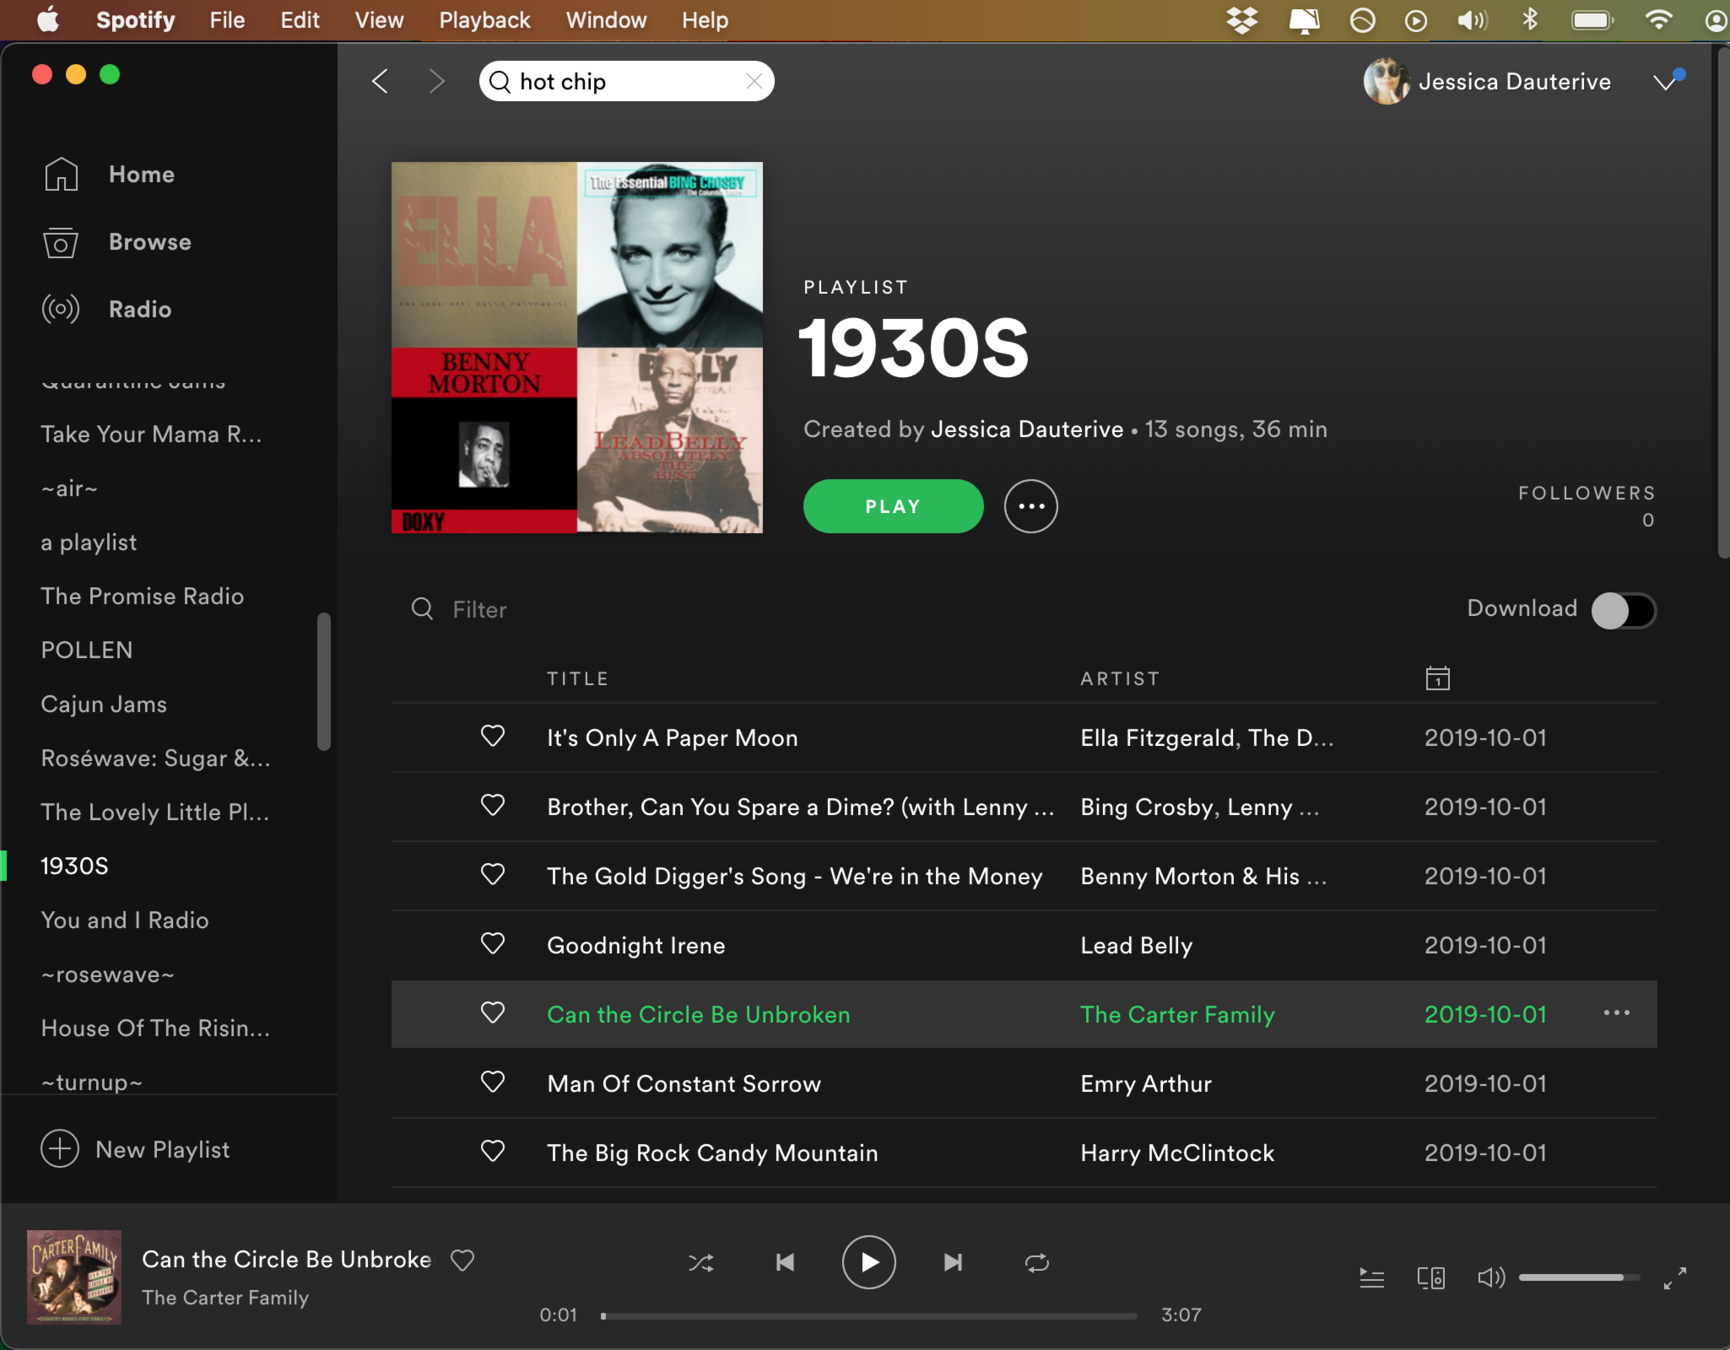
Task: Open more options for Can the Circle Be Unbroken
Action: [x=1616, y=1013]
